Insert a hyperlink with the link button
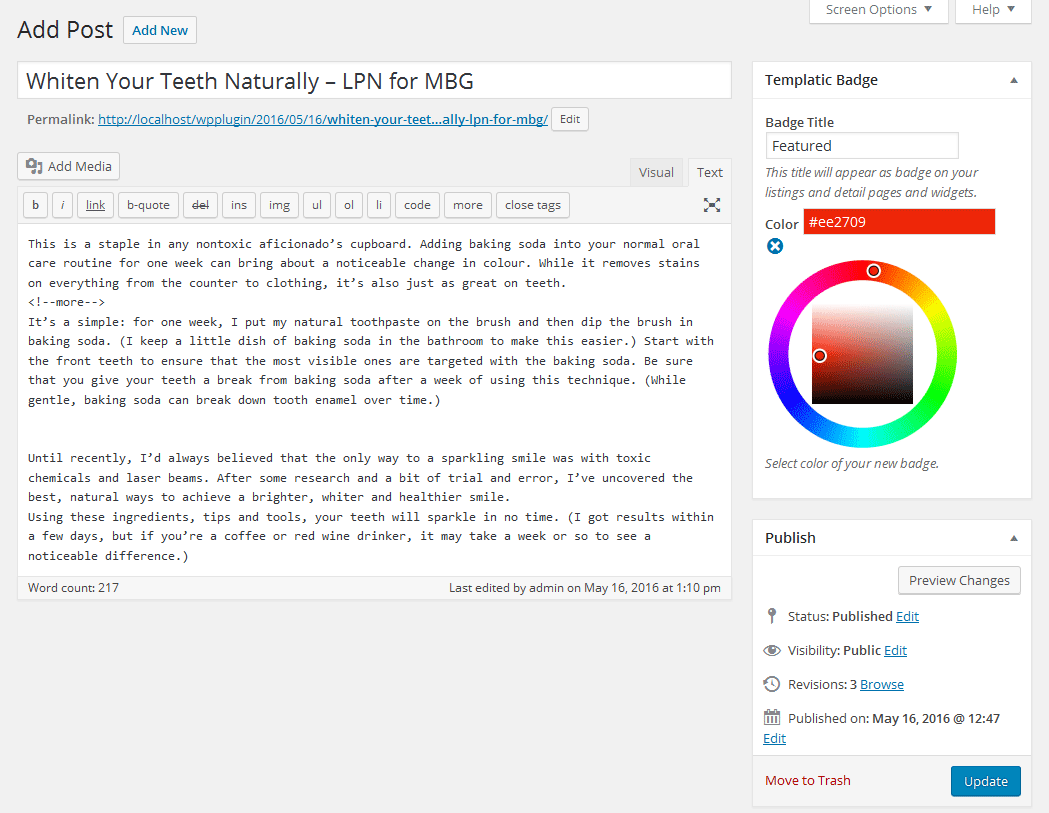The image size is (1049, 813). coord(95,205)
